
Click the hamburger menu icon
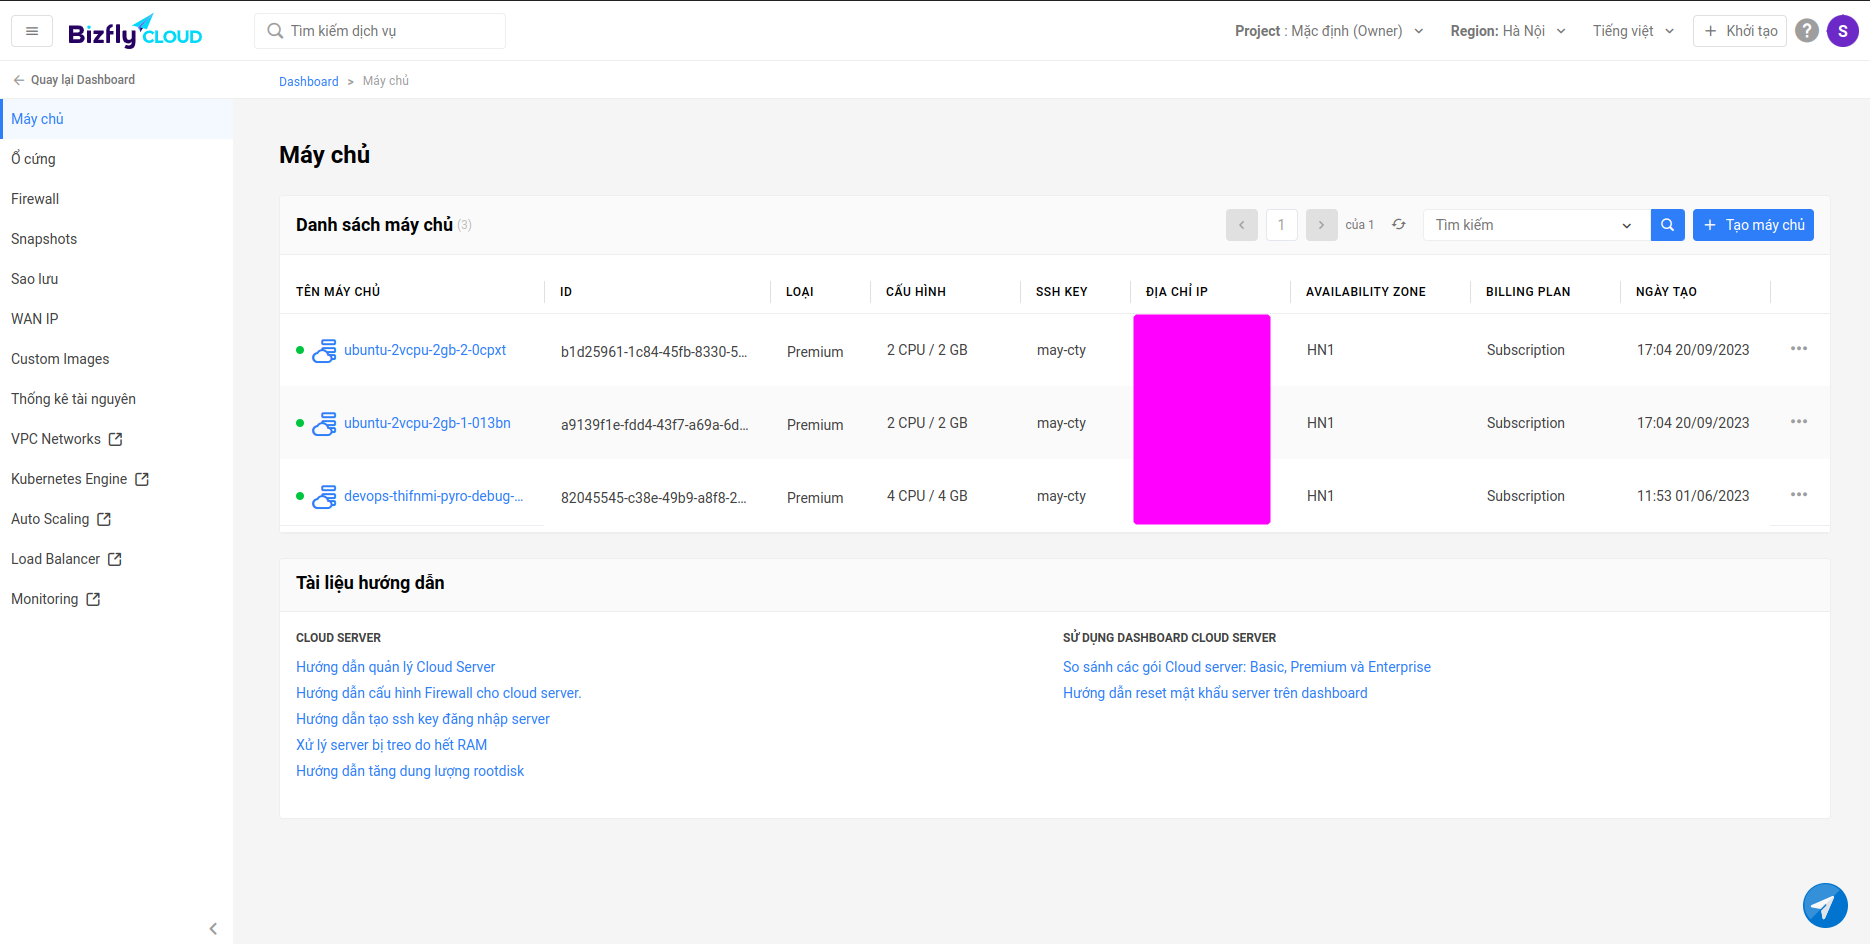pyautogui.click(x=32, y=31)
